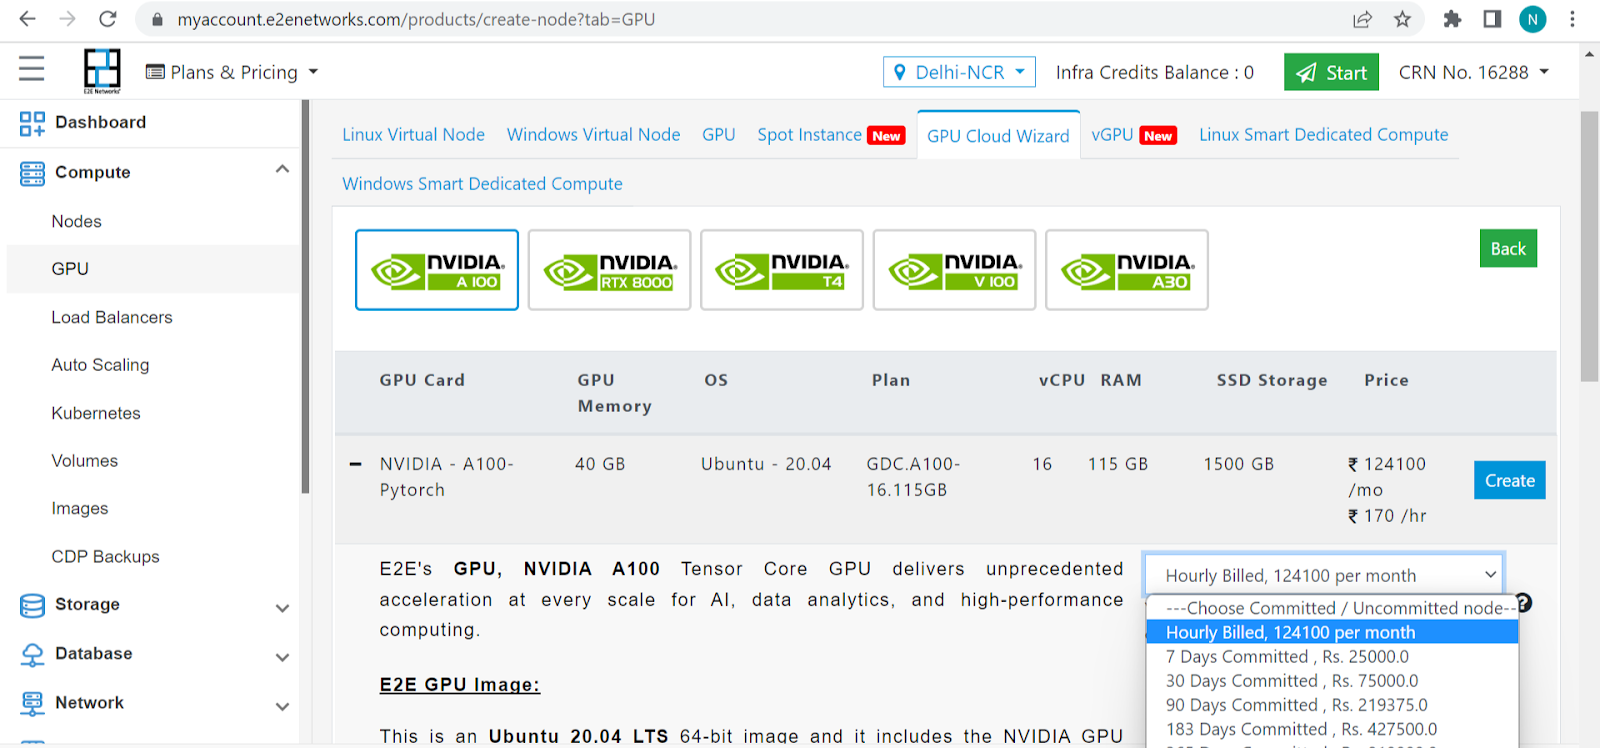Switch to the Spot Instance tab

[x=831, y=134]
